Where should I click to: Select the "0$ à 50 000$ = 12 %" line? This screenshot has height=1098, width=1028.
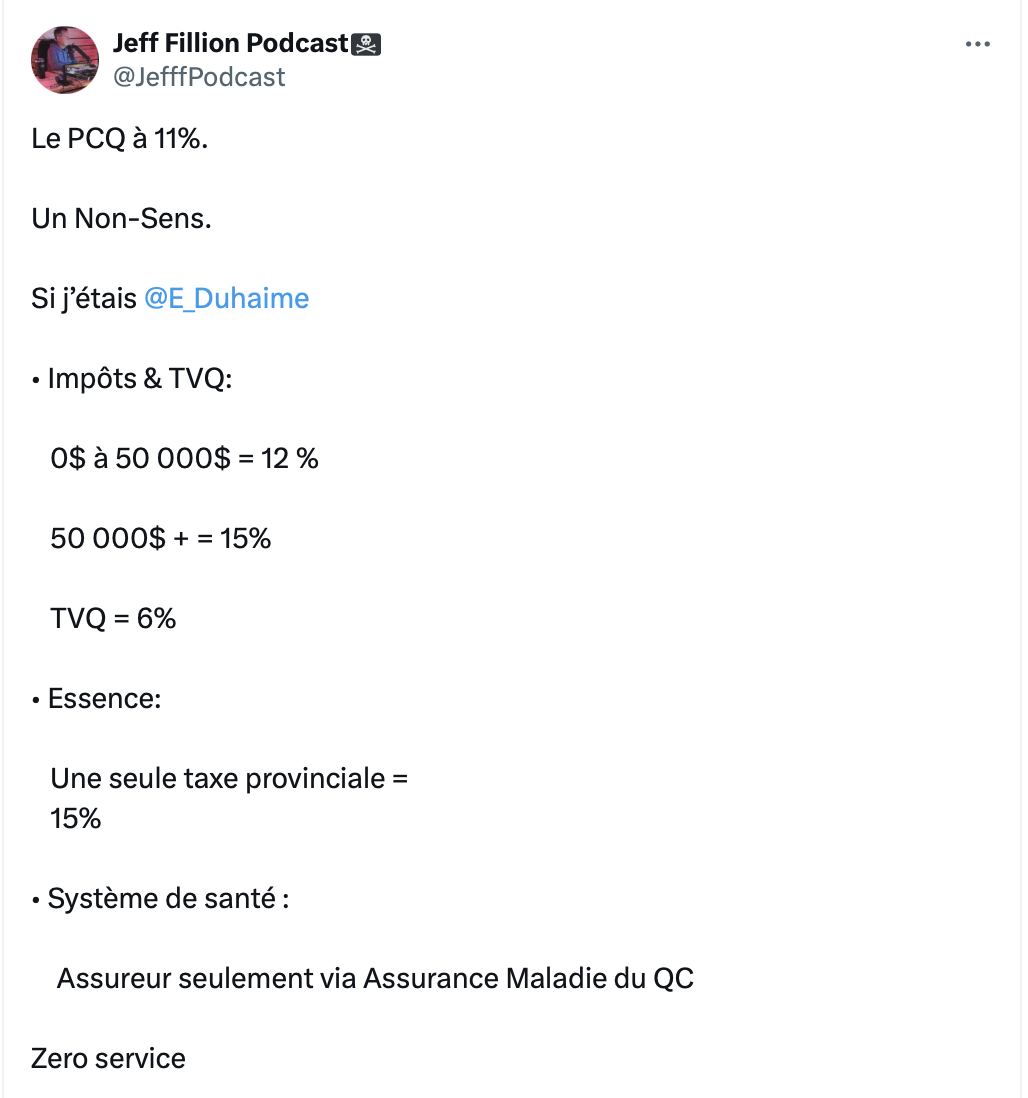184,459
